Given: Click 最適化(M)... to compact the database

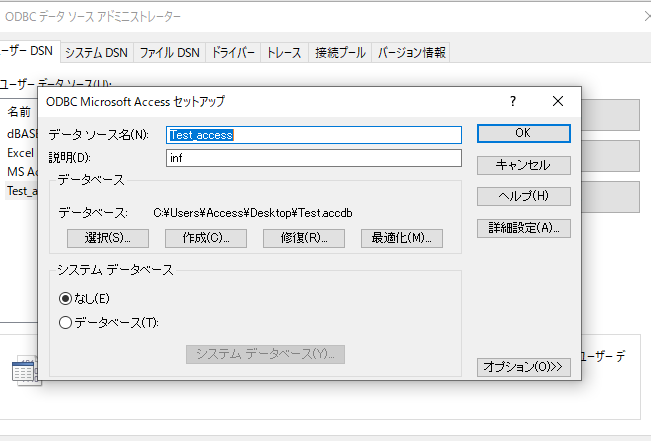Looking at the screenshot, I should (x=402, y=238).
